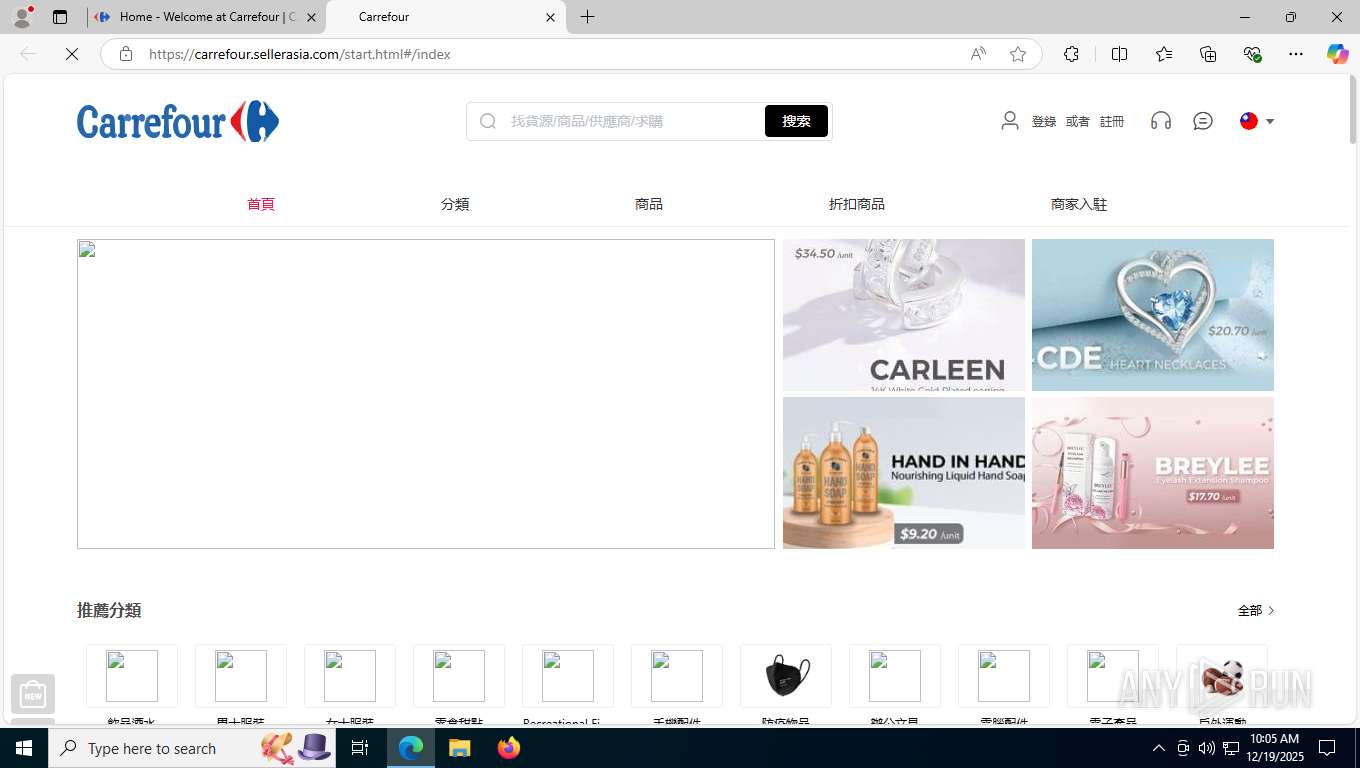Show hidden system tray icons

pyautogui.click(x=1159, y=748)
